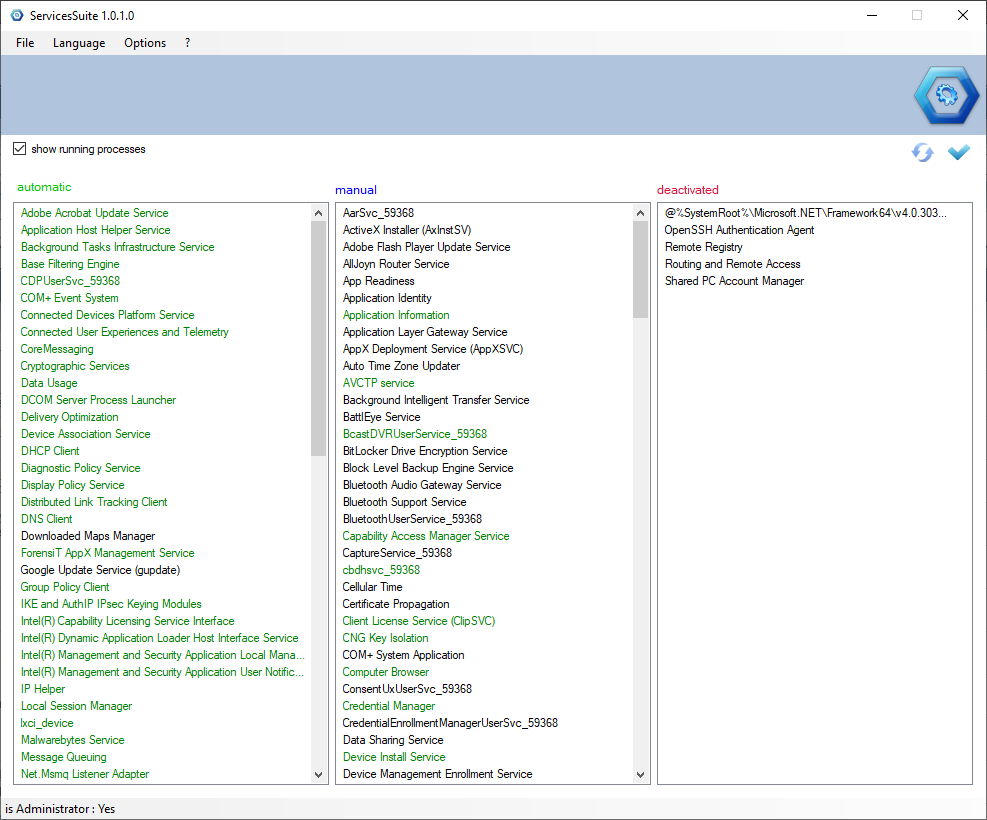The height and width of the screenshot is (820, 987).
Task: Select Connected Devices Platform Service
Action: [108, 315]
